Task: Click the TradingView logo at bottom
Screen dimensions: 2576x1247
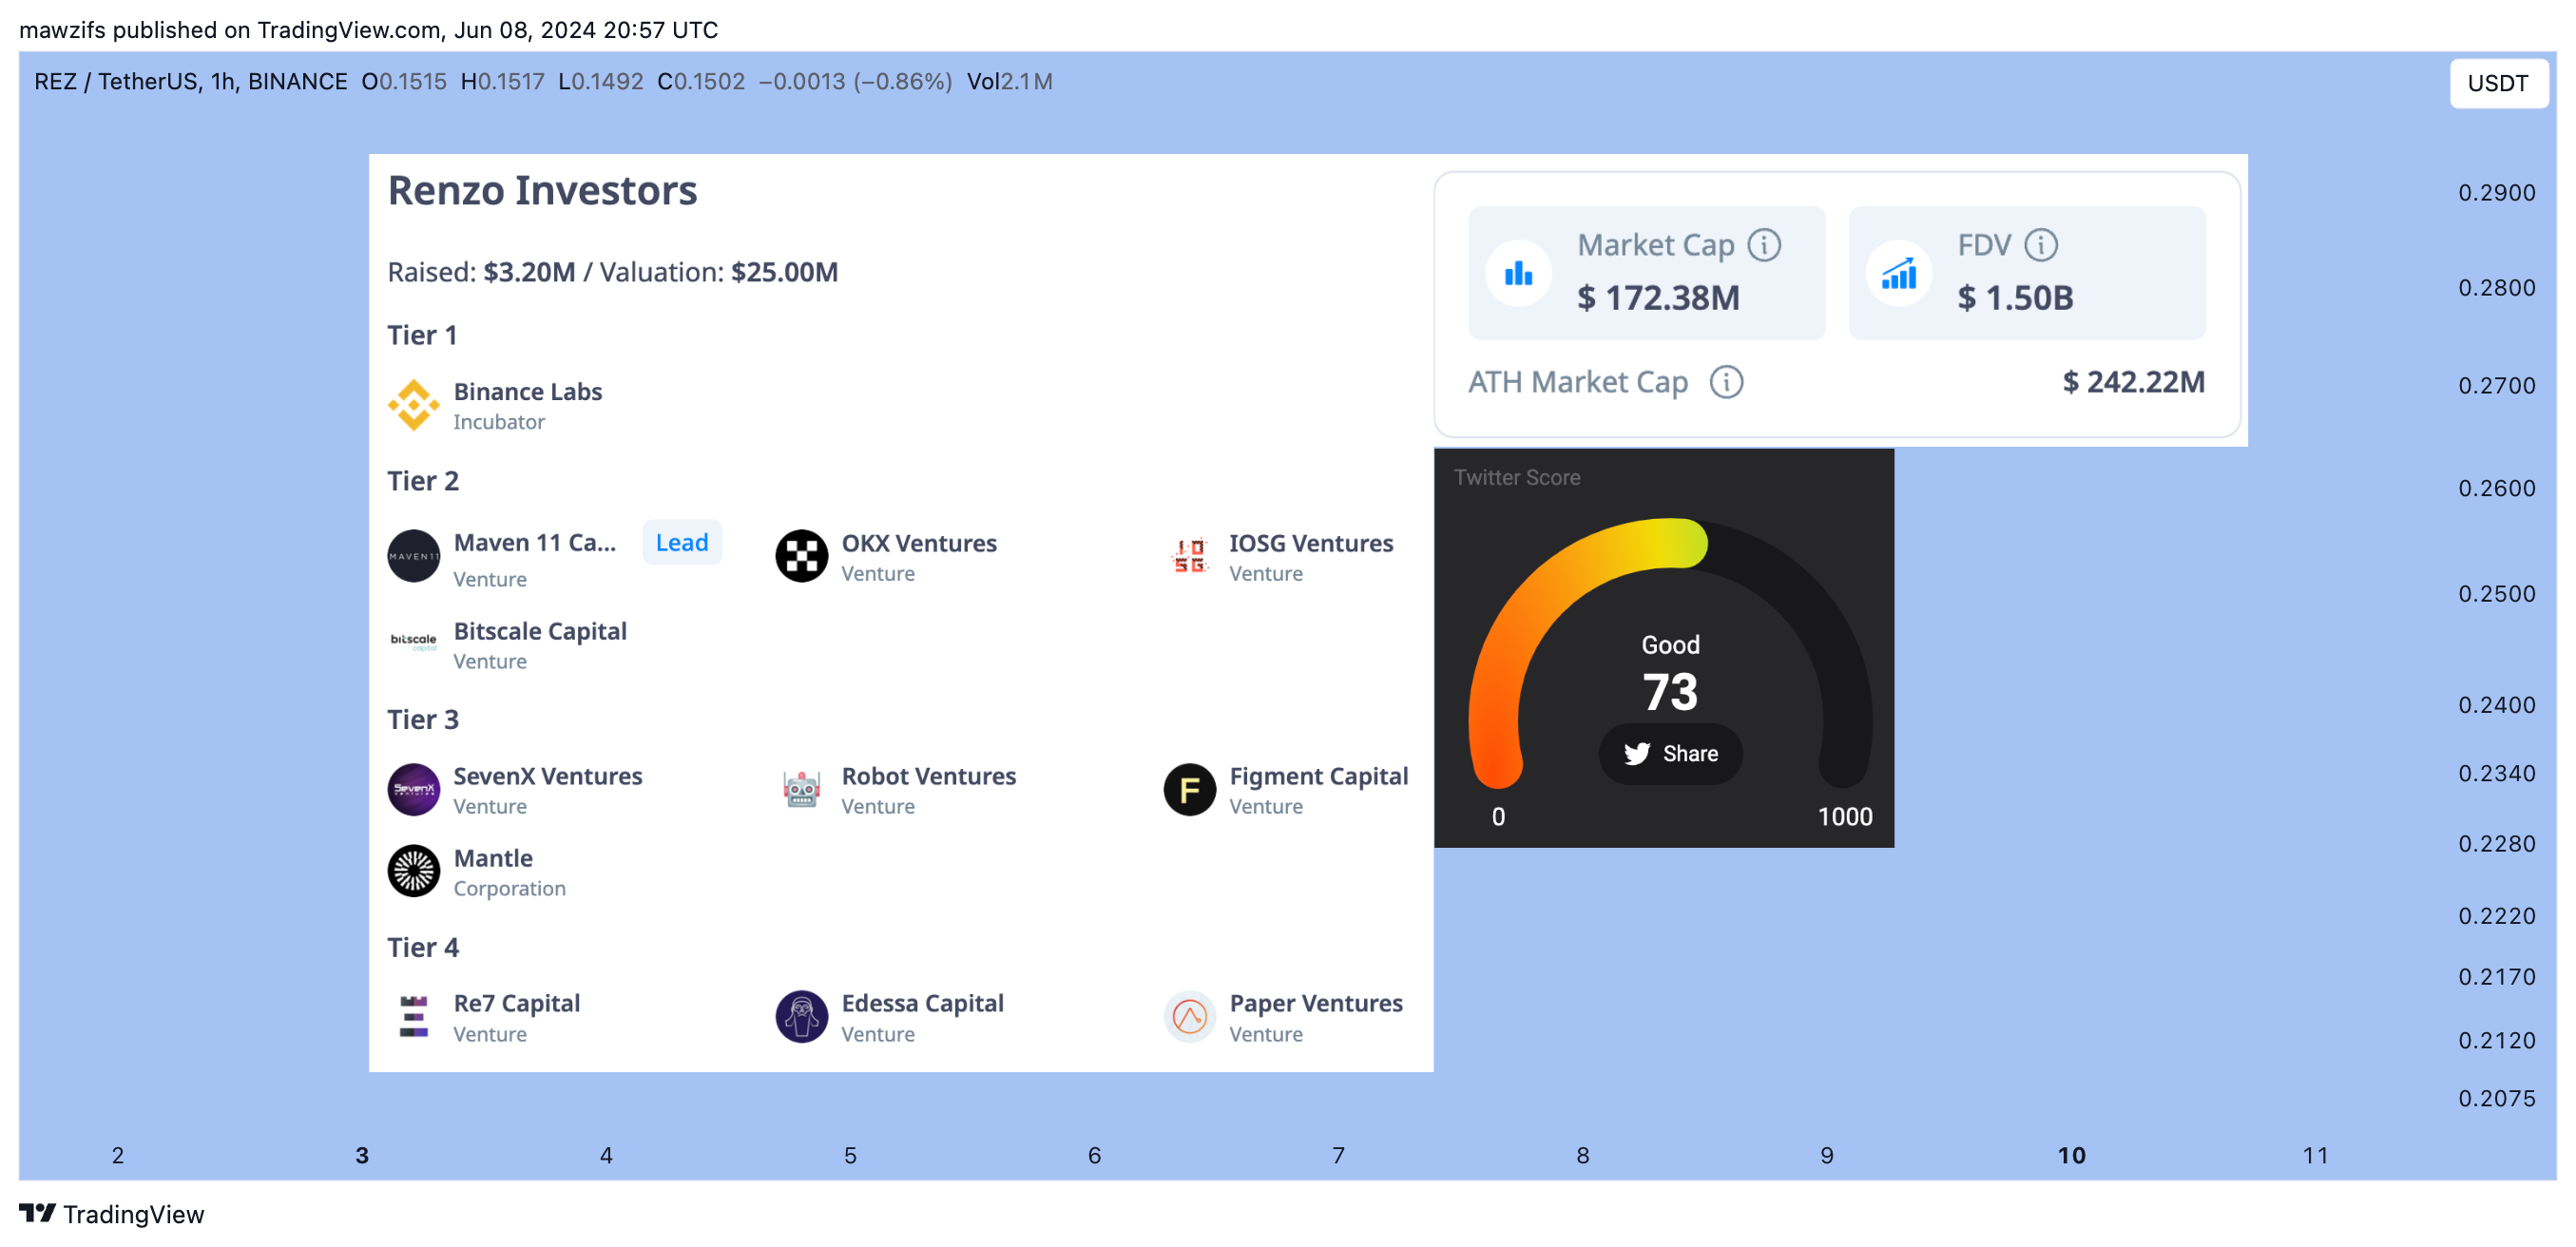Action: tap(111, 1214)
